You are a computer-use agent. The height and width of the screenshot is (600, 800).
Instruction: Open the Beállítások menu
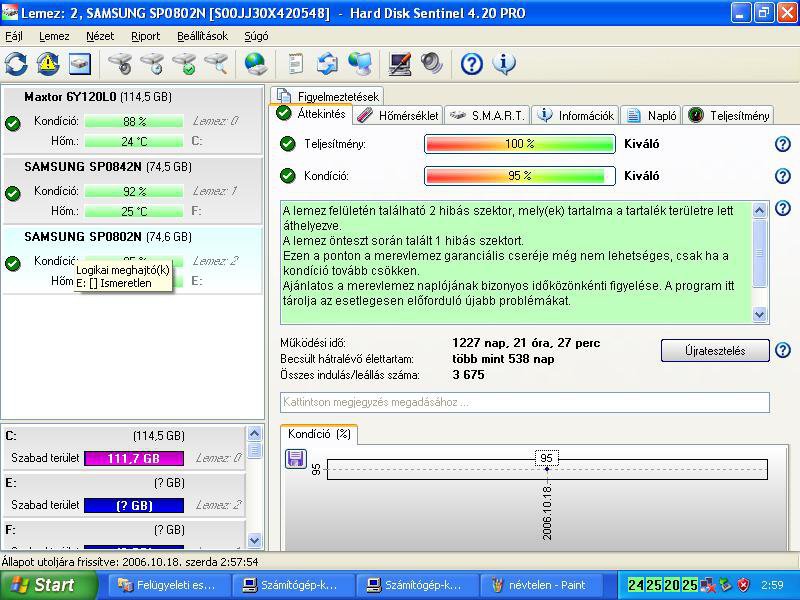(203, 36)
